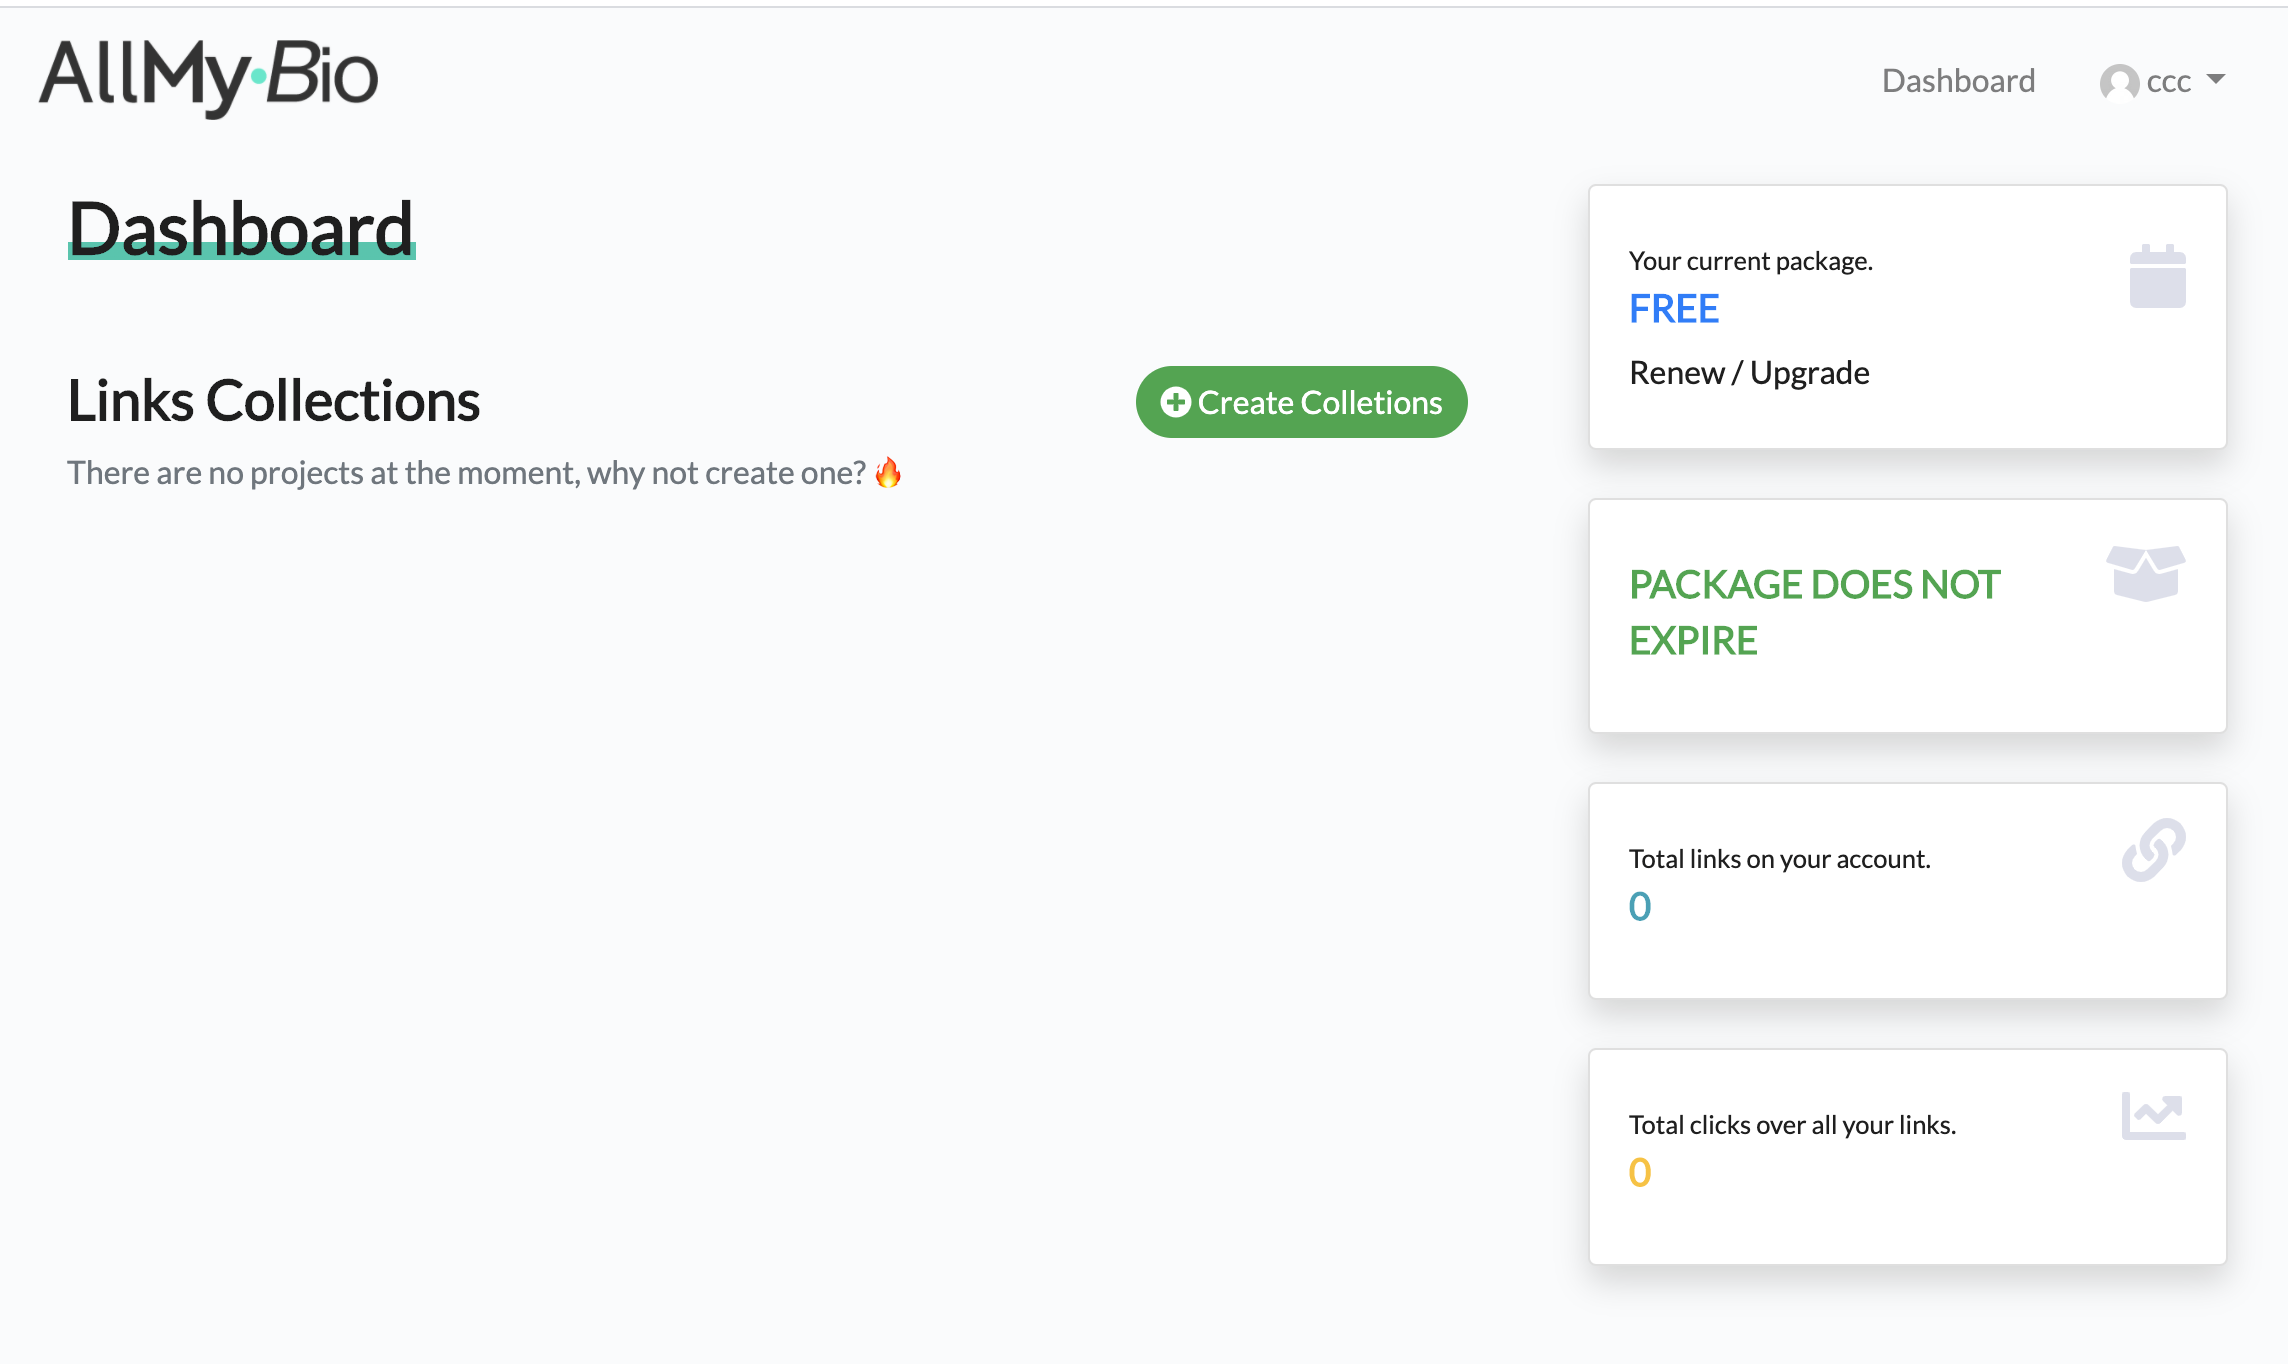
Task: Click the PACKAGE DOES NOT EXPIRE text
Action: point(1814,612)
